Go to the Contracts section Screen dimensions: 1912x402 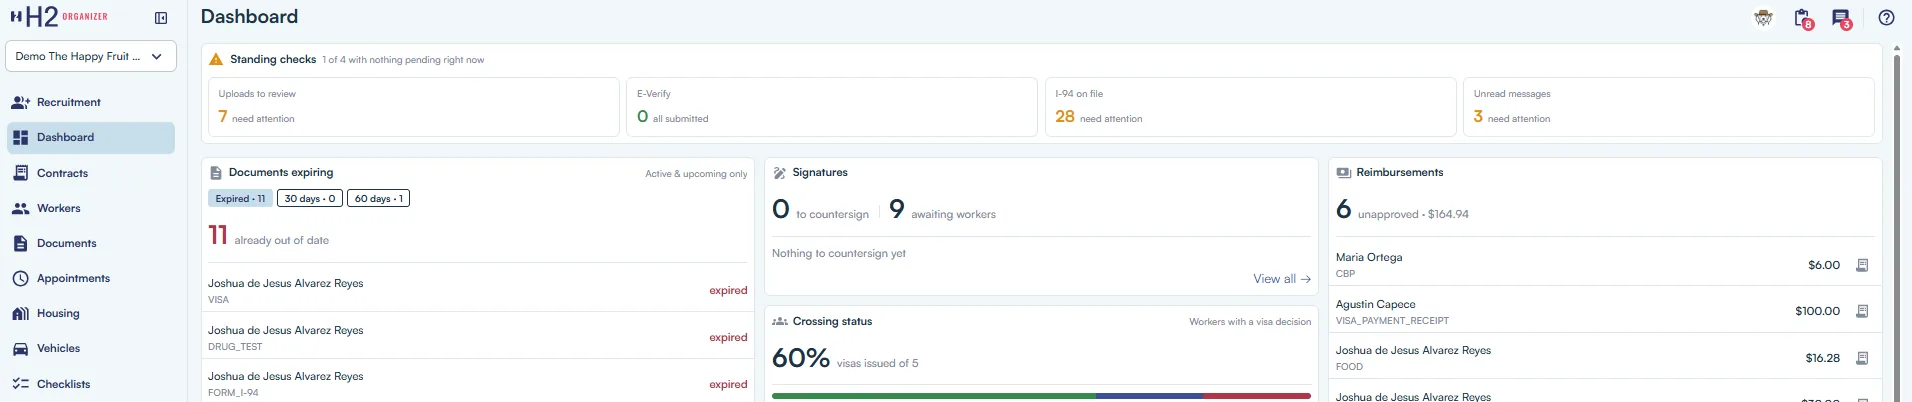(91, 173)
